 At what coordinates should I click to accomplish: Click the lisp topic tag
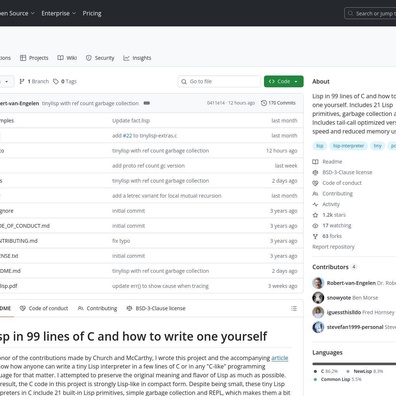pyautogui.click(x=320, y=146)
